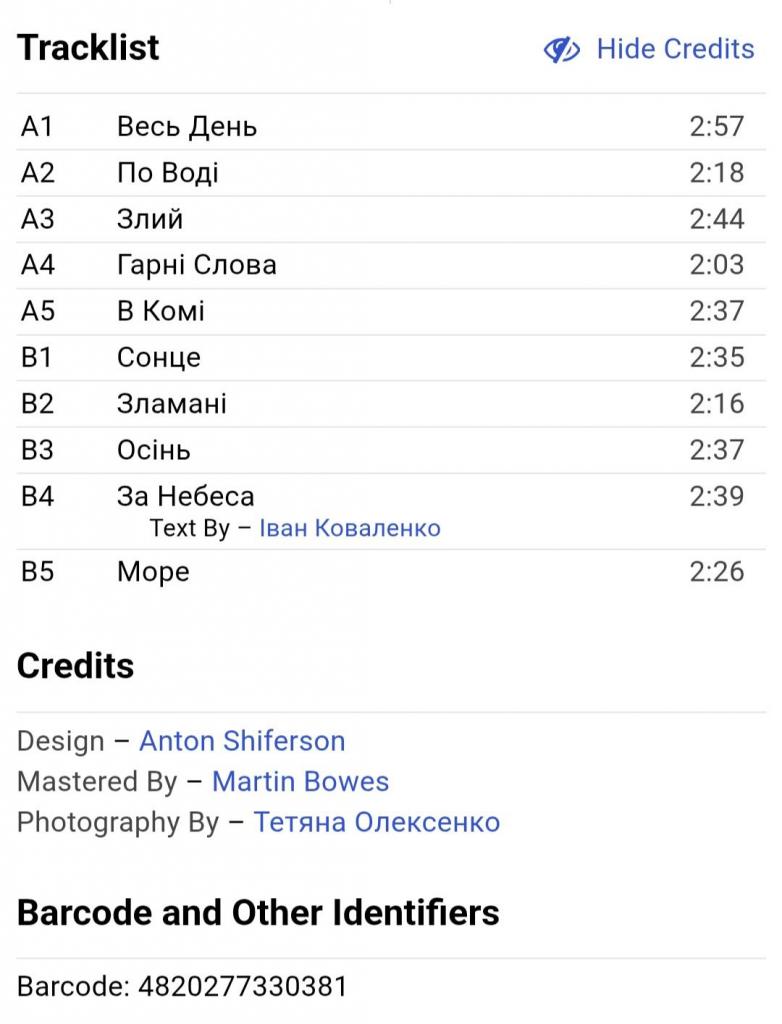Open Тетяна Олексенко's photography credit link
Image resolution: width=782 pixels, height=1024 pixels.
click(376, 822)
